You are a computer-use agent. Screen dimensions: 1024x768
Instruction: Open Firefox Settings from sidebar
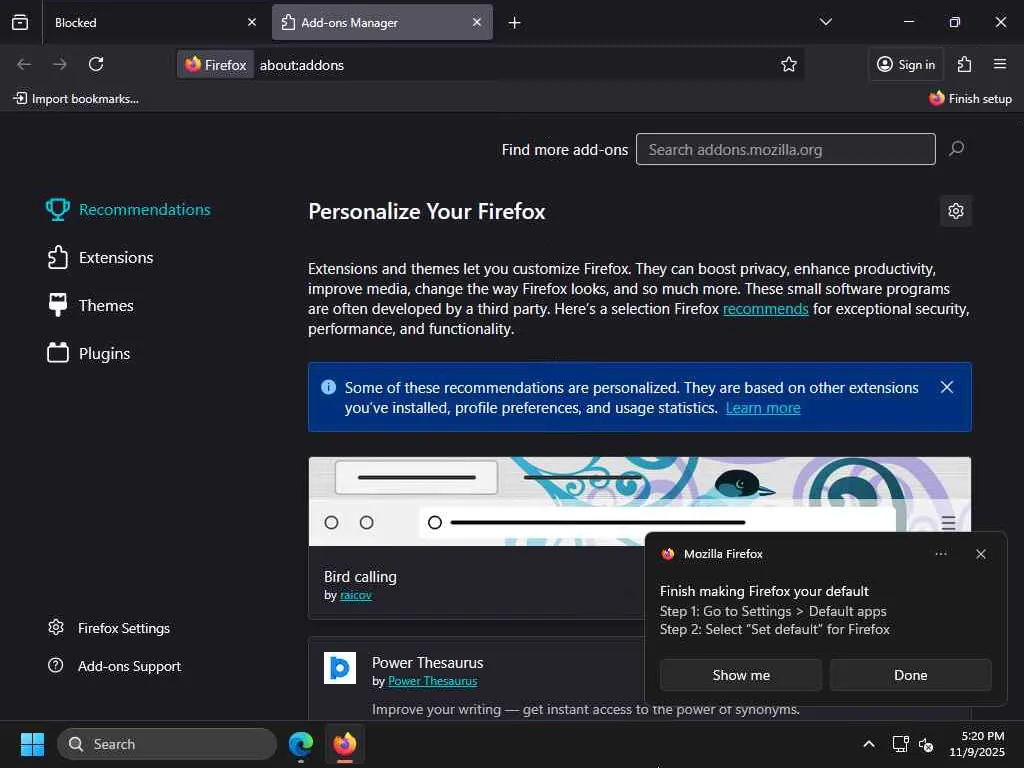tap(109, 628)
